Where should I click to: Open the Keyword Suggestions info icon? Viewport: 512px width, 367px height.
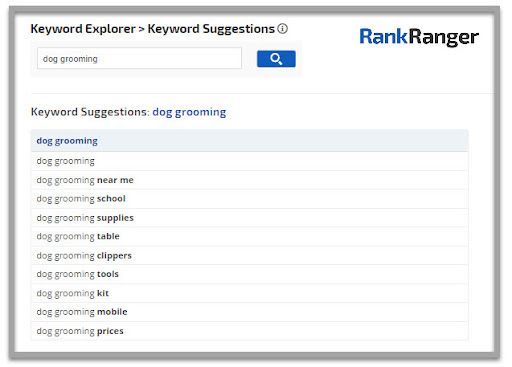click(x=282, y=29)
